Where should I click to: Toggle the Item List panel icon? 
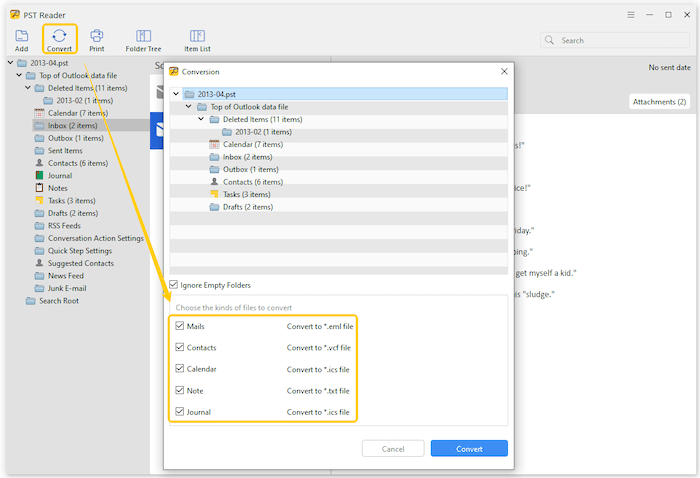(x=197, y=40)
